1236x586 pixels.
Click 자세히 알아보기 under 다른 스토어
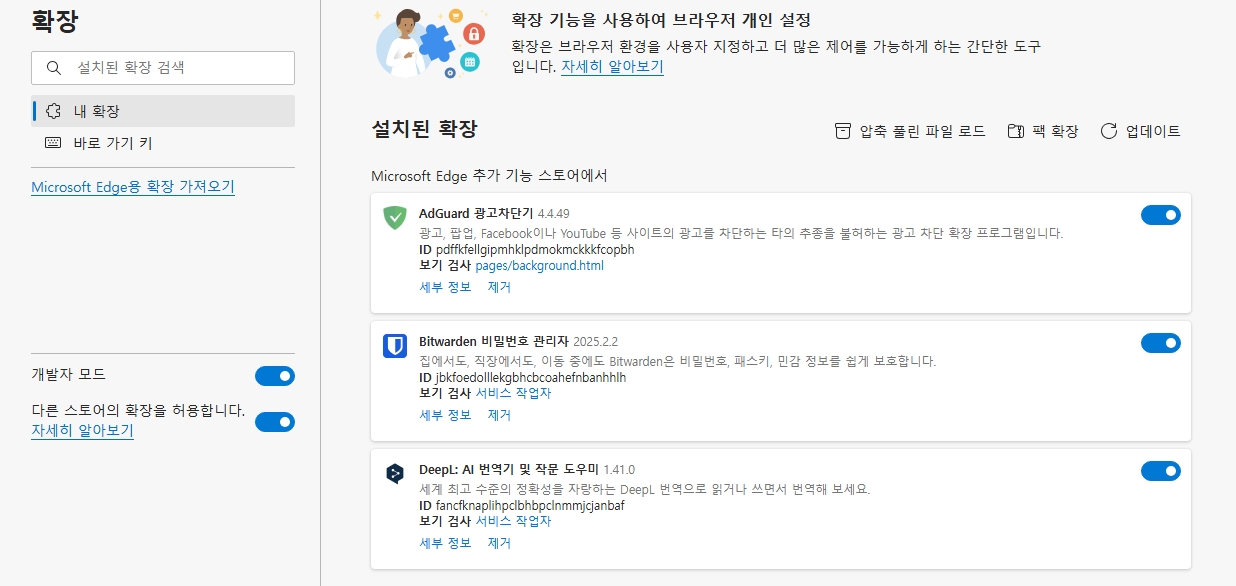(x=82, y=431)
